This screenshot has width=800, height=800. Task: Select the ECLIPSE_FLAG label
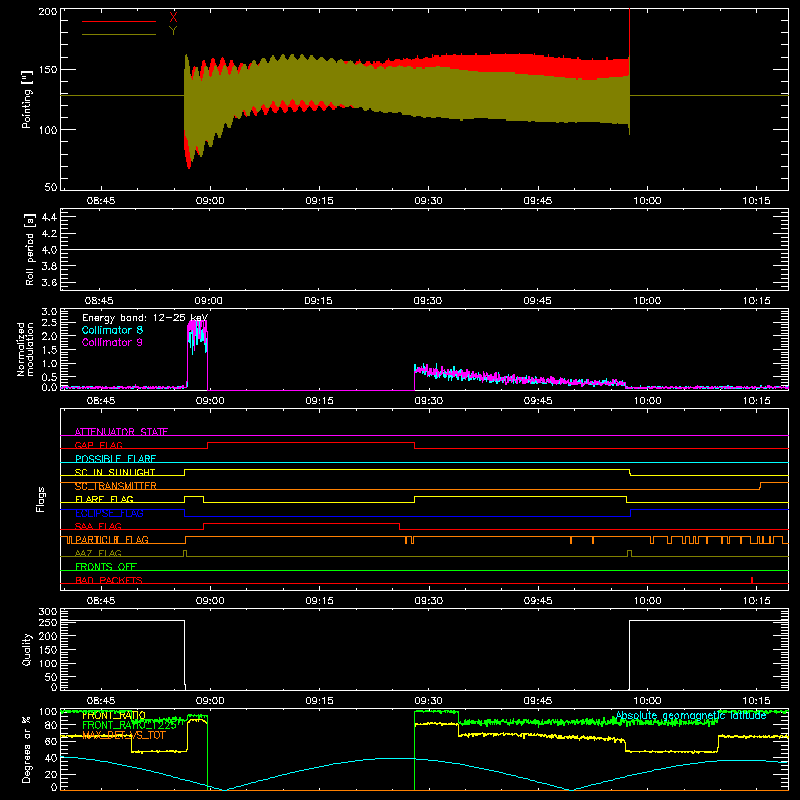click(109, 513)
